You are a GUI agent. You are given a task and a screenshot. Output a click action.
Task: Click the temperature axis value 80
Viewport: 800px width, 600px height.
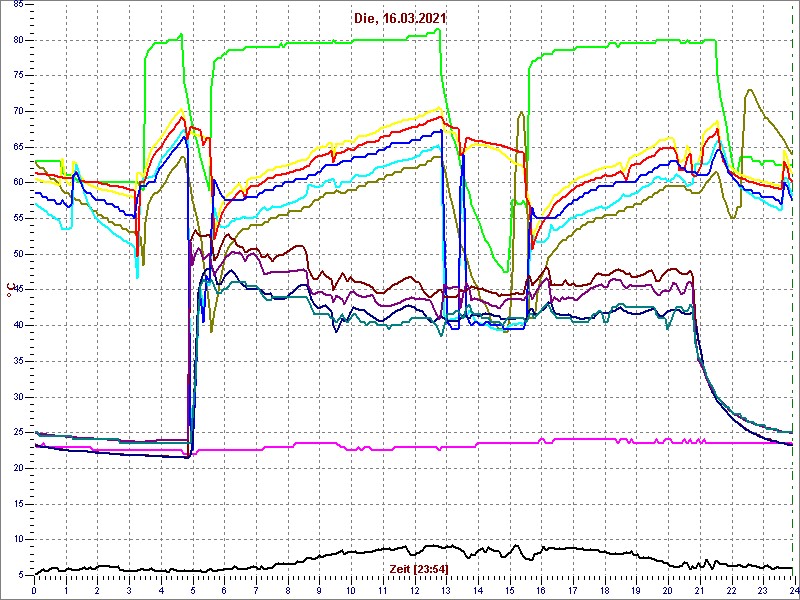[x=18, y=40]
